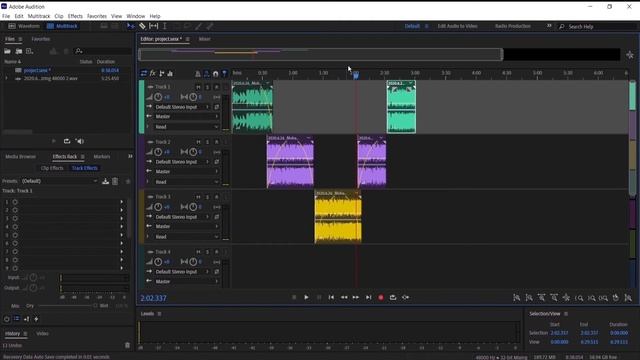Import File icon in Files panel
The image size is (640, 360).
19,51
